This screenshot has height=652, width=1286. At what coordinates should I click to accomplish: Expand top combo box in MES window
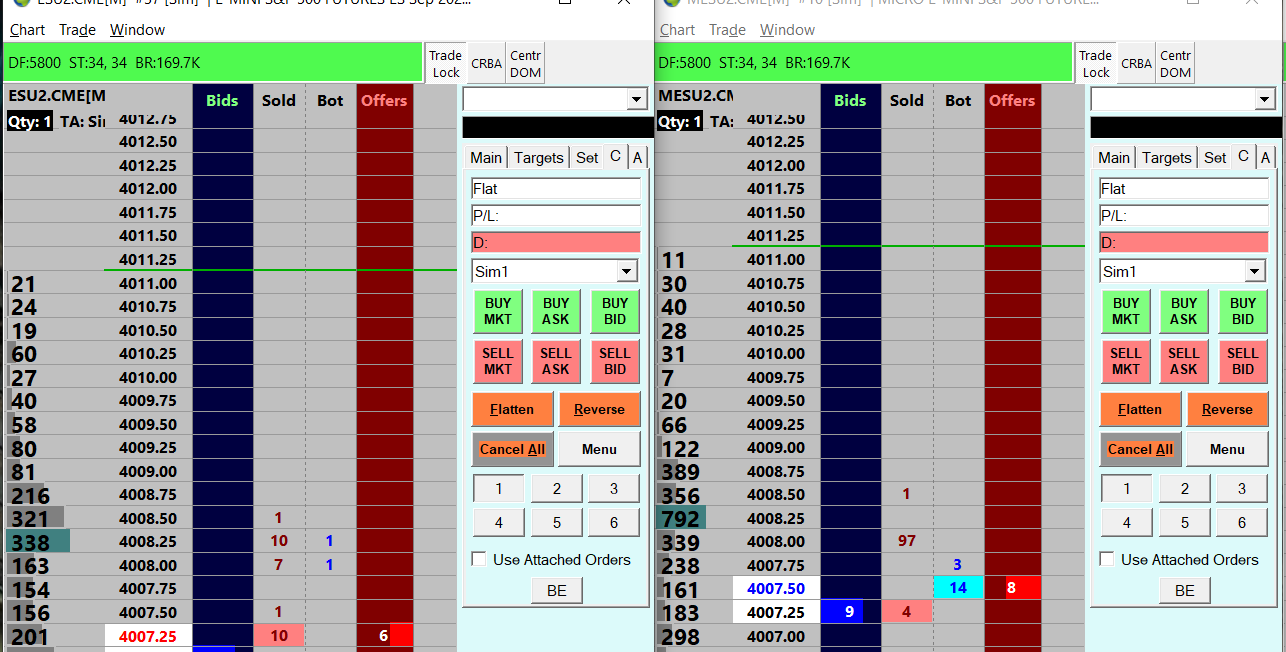click(1264, 99)
